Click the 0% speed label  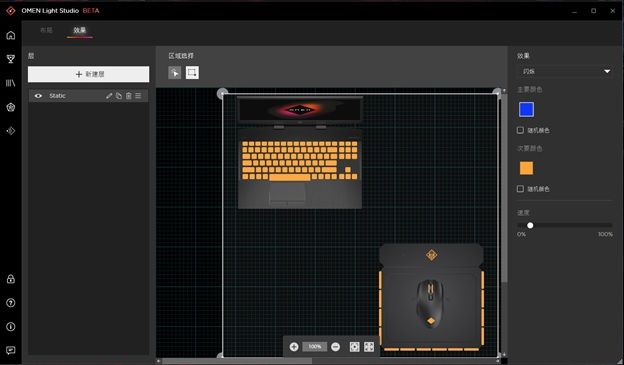coord(521,234)
